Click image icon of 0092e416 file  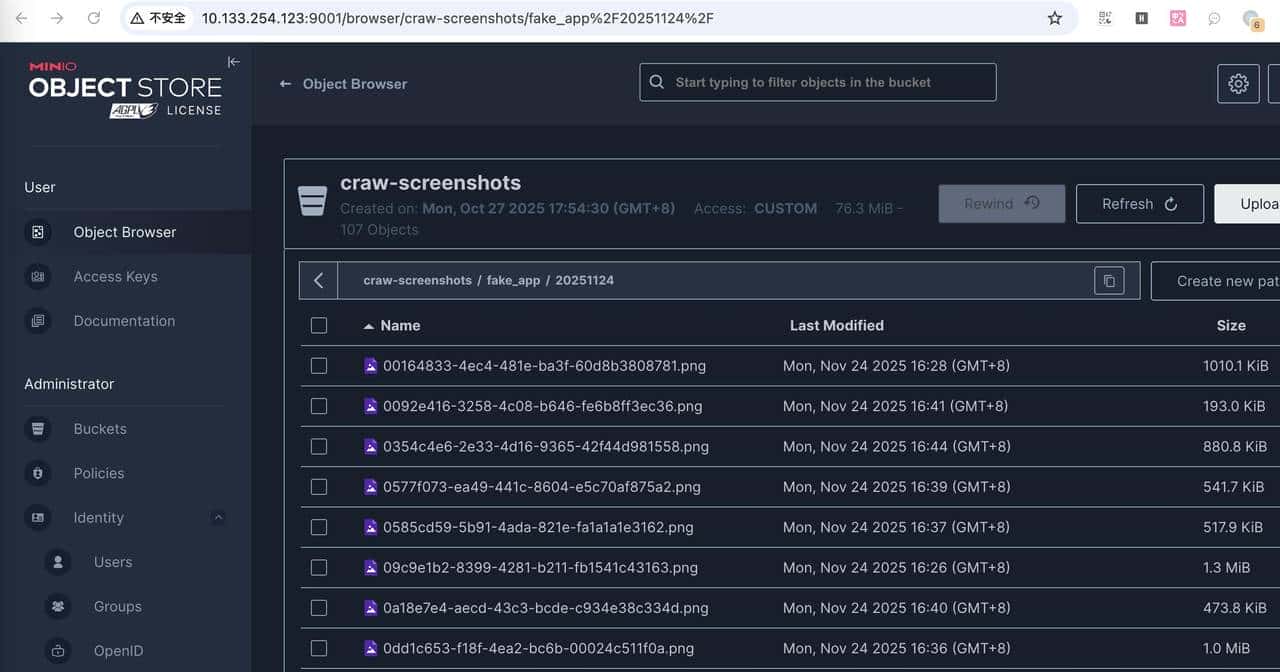(x=371, y=406)
